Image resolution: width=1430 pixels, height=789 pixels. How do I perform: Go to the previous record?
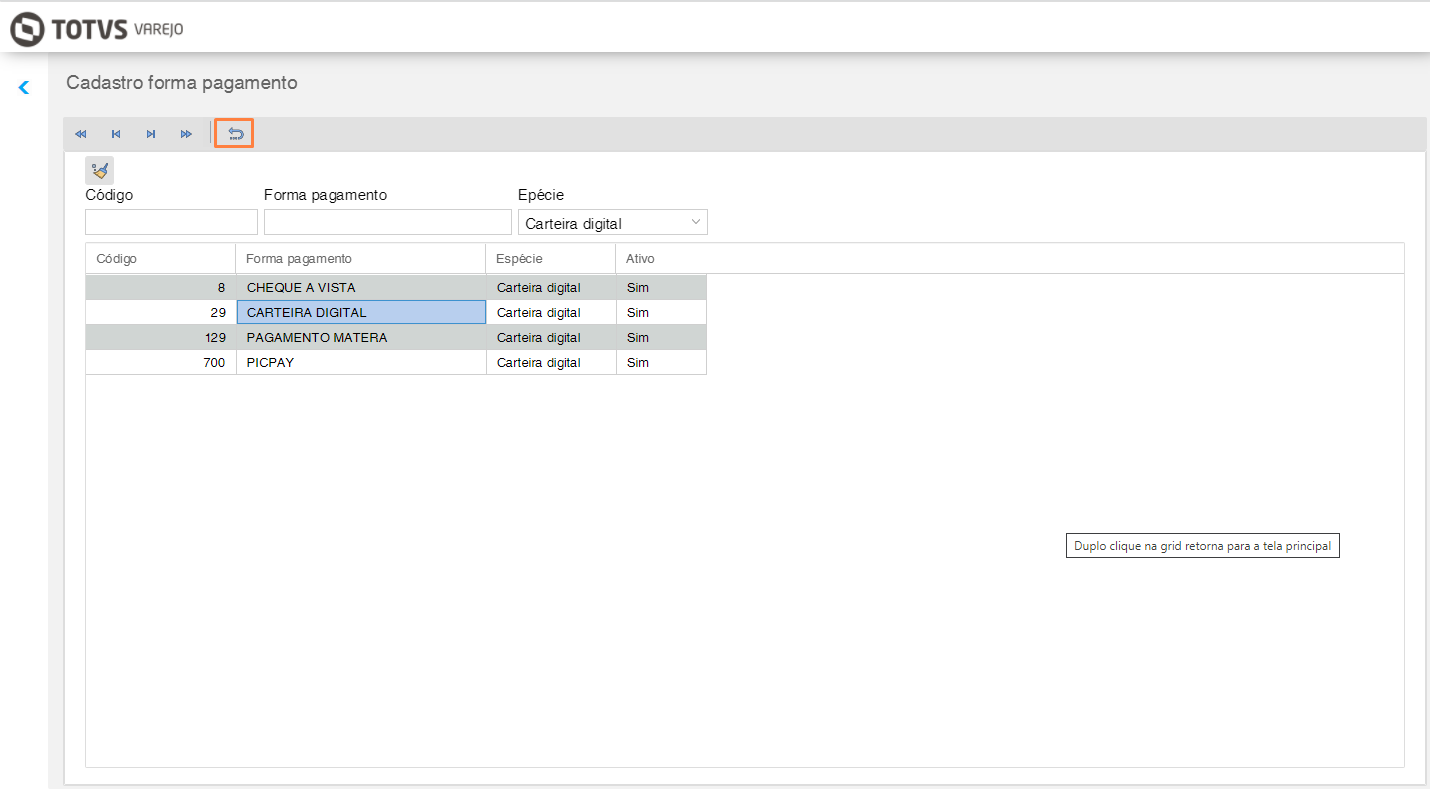(x=116, y=134)
